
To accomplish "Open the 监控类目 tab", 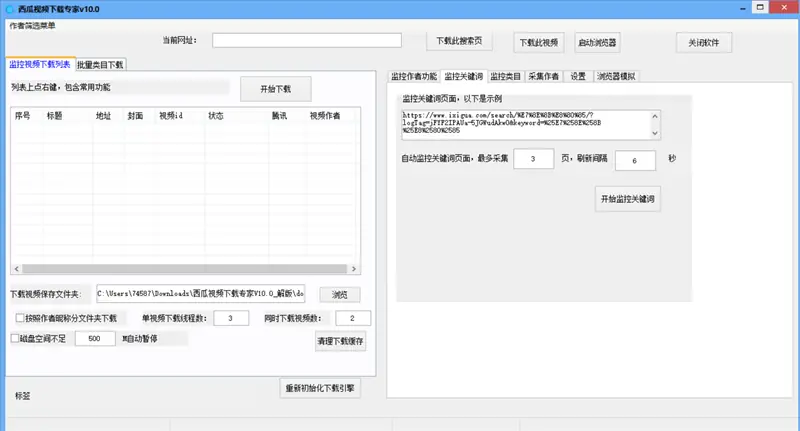I will pos(505,76).
